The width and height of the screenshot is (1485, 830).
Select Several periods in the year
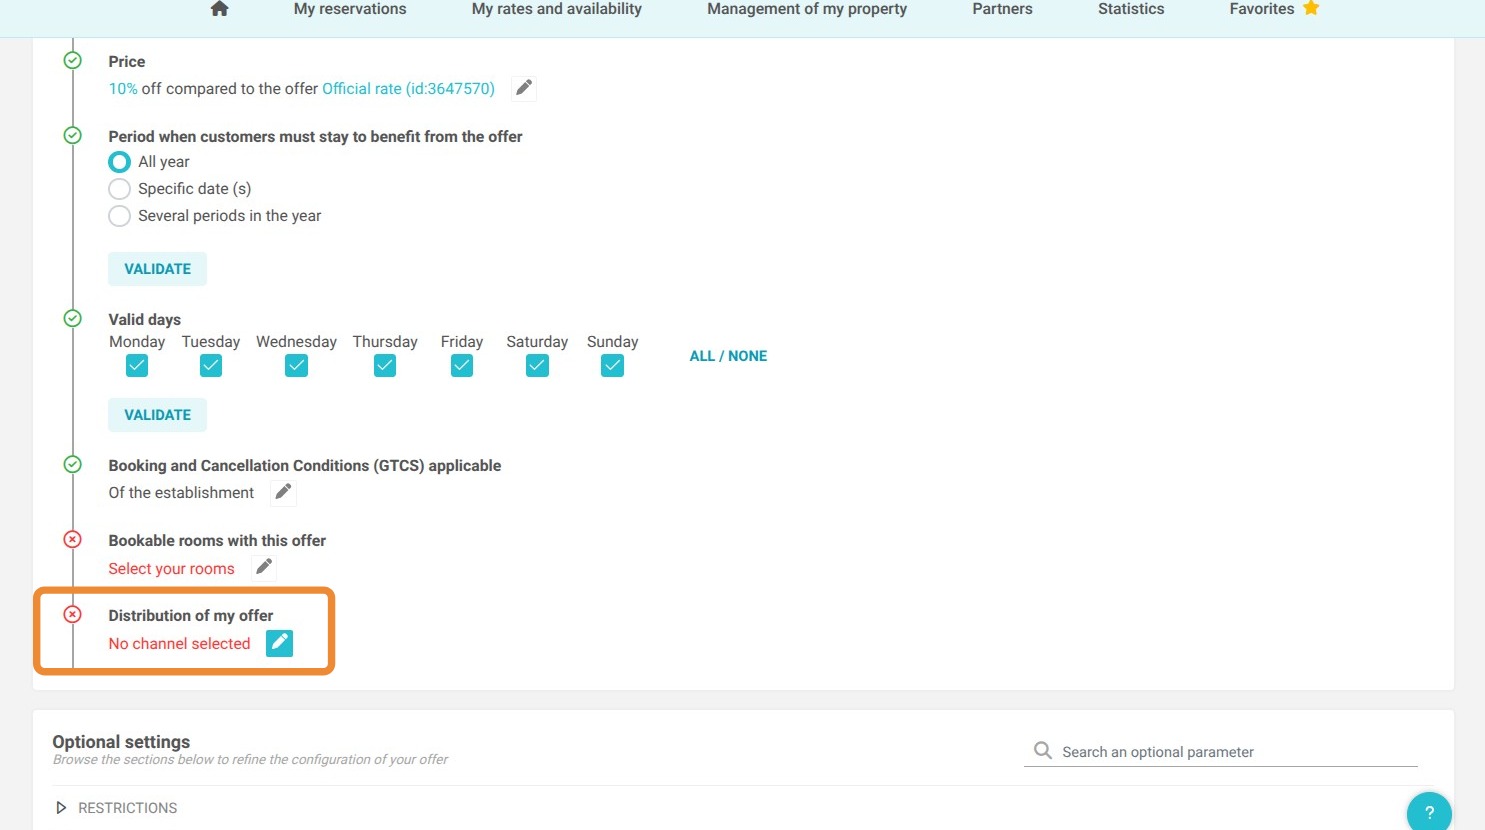[119, 216]
